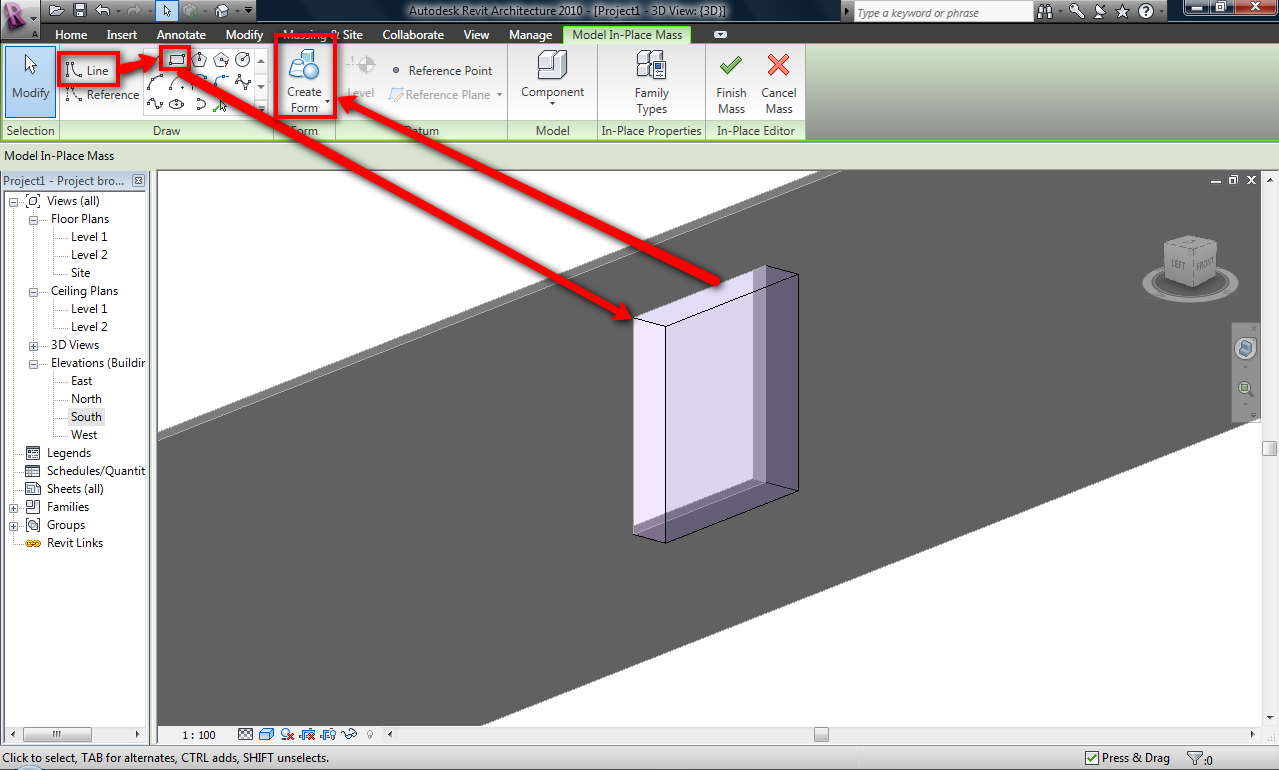Pick the Ellipse draw tool
This screenshot has width=1279, height=770.
(x=177, y=103)
